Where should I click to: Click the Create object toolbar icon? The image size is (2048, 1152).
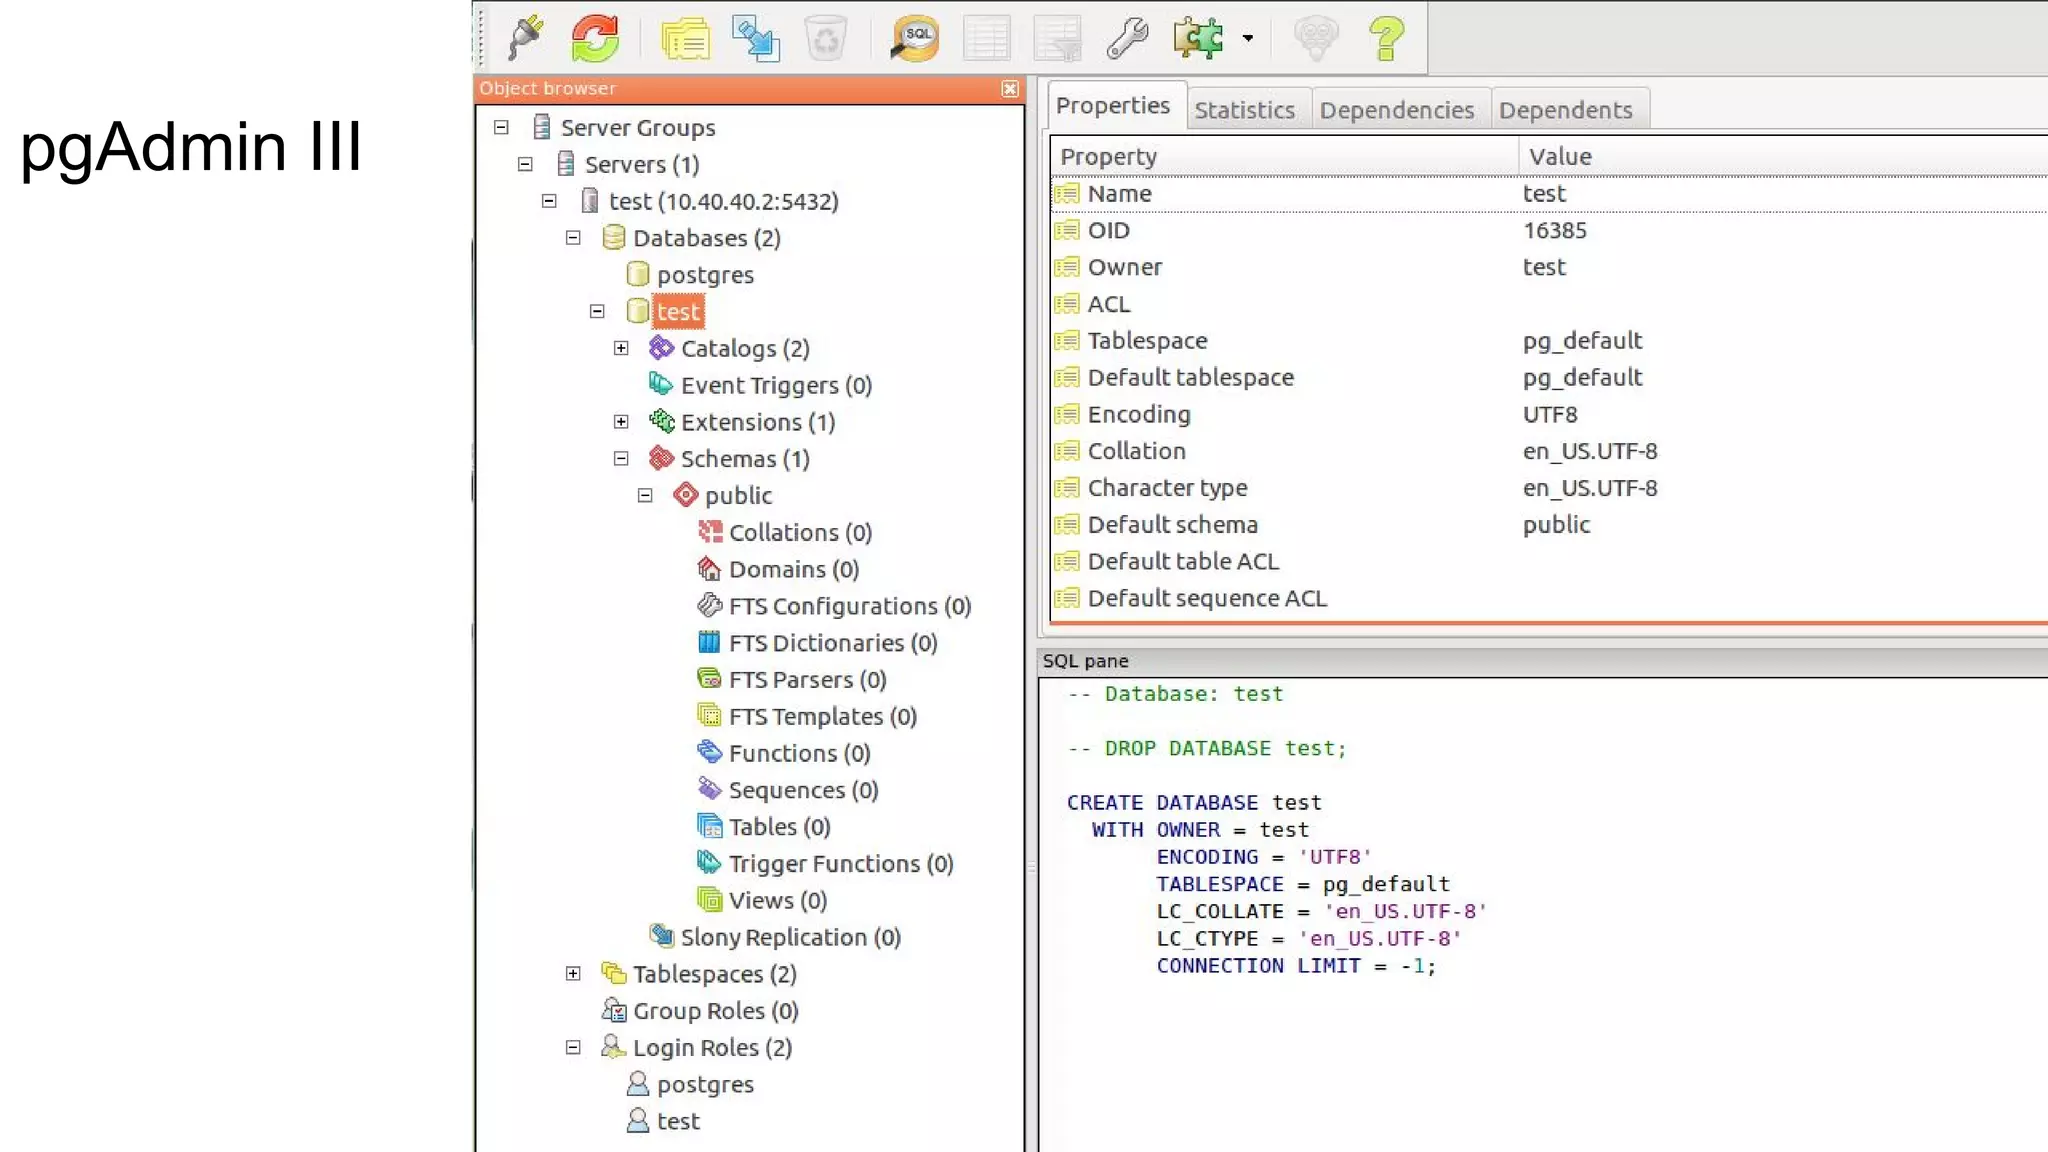(x=755, y=38)
